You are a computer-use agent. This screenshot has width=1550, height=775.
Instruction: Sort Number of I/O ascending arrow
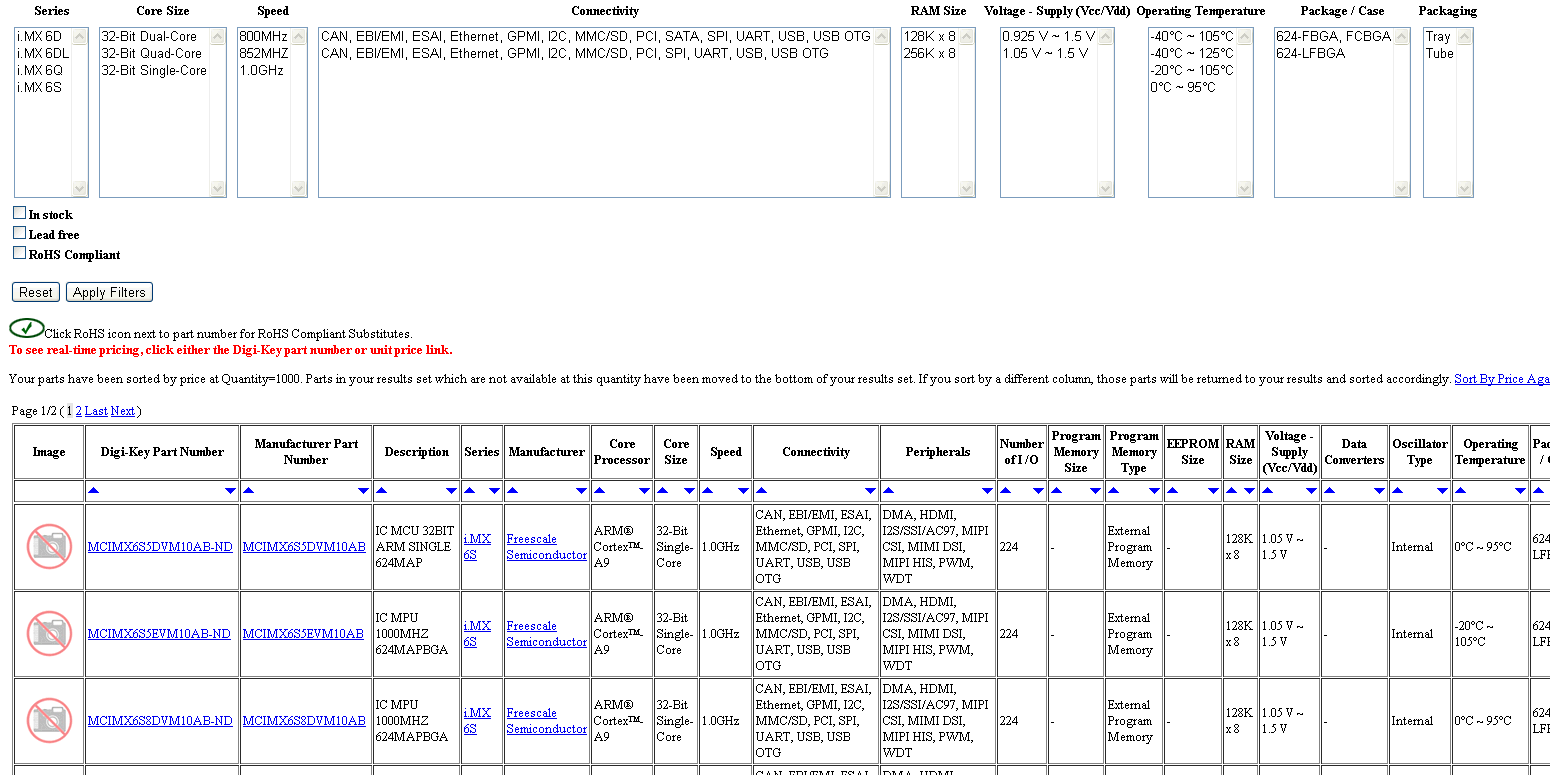[1005, 491]
